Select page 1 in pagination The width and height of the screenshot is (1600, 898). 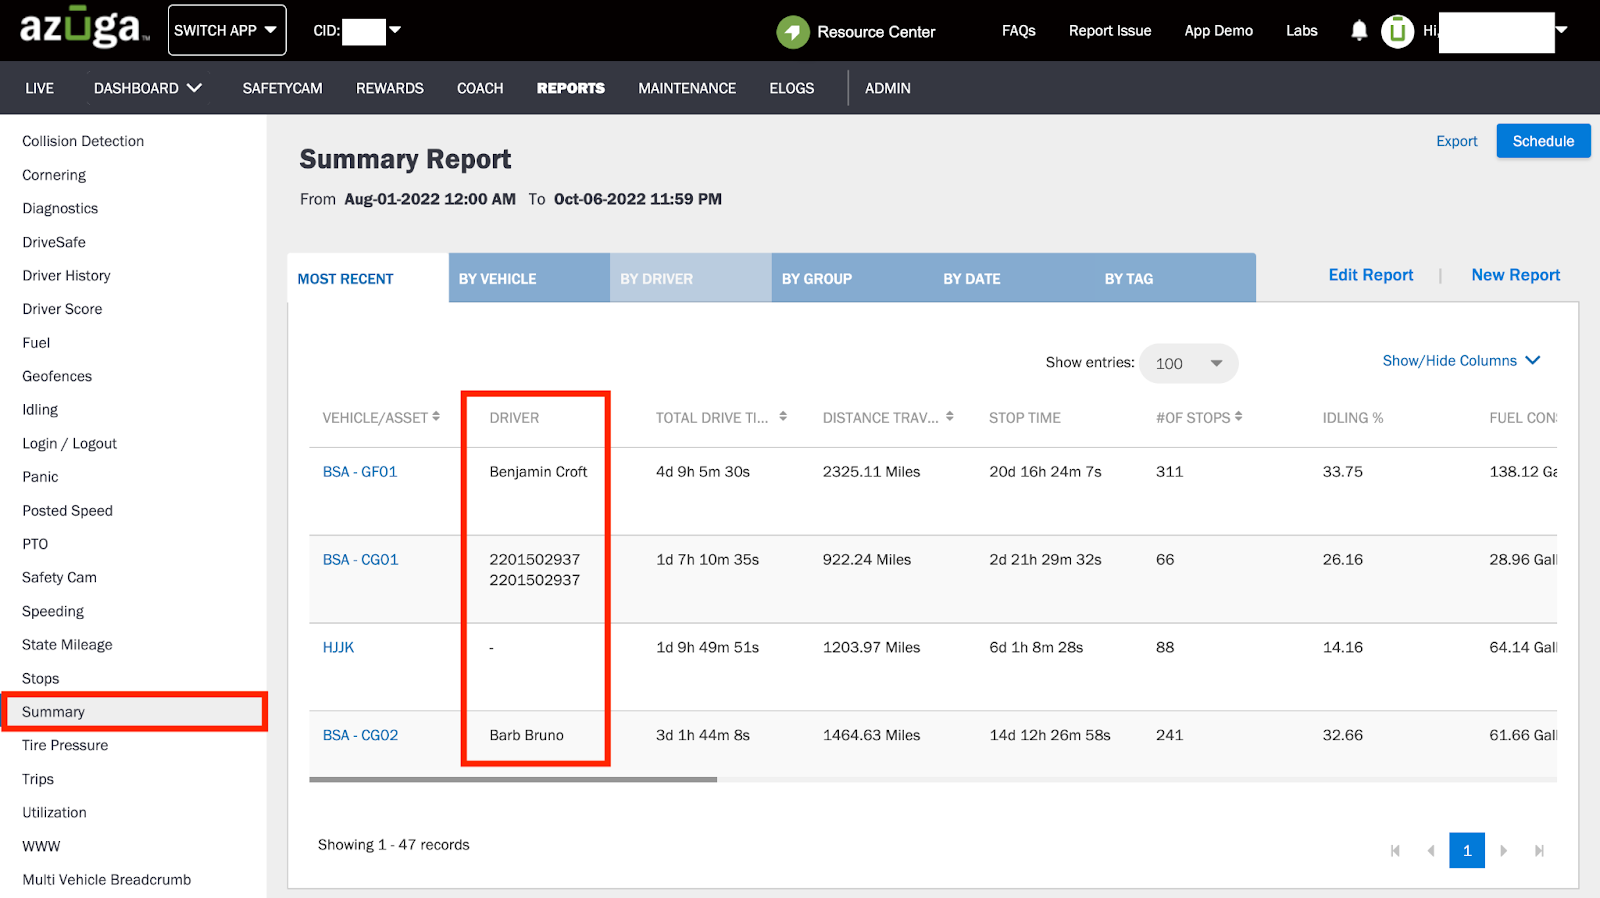tap(1467, 851)
